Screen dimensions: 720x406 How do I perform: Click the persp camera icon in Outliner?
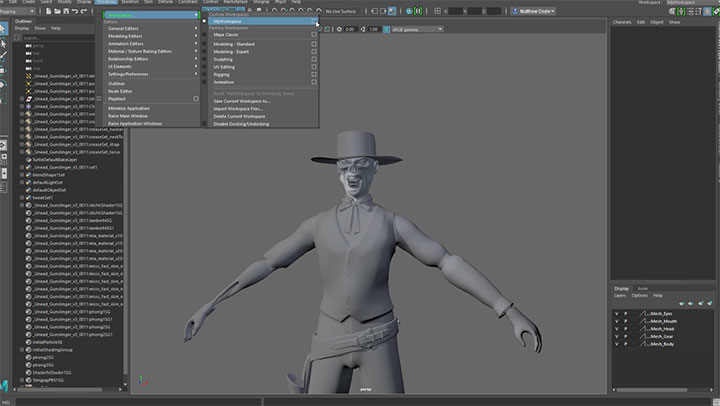click(28, 46)
